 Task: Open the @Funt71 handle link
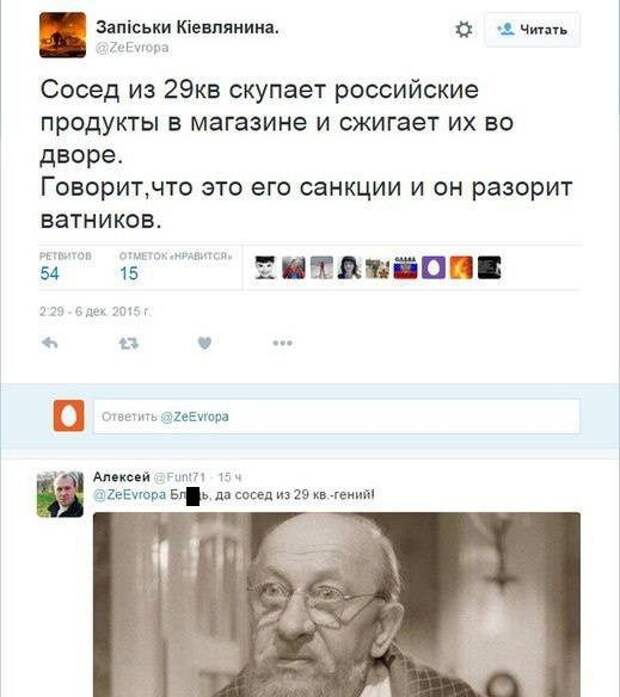180,477
